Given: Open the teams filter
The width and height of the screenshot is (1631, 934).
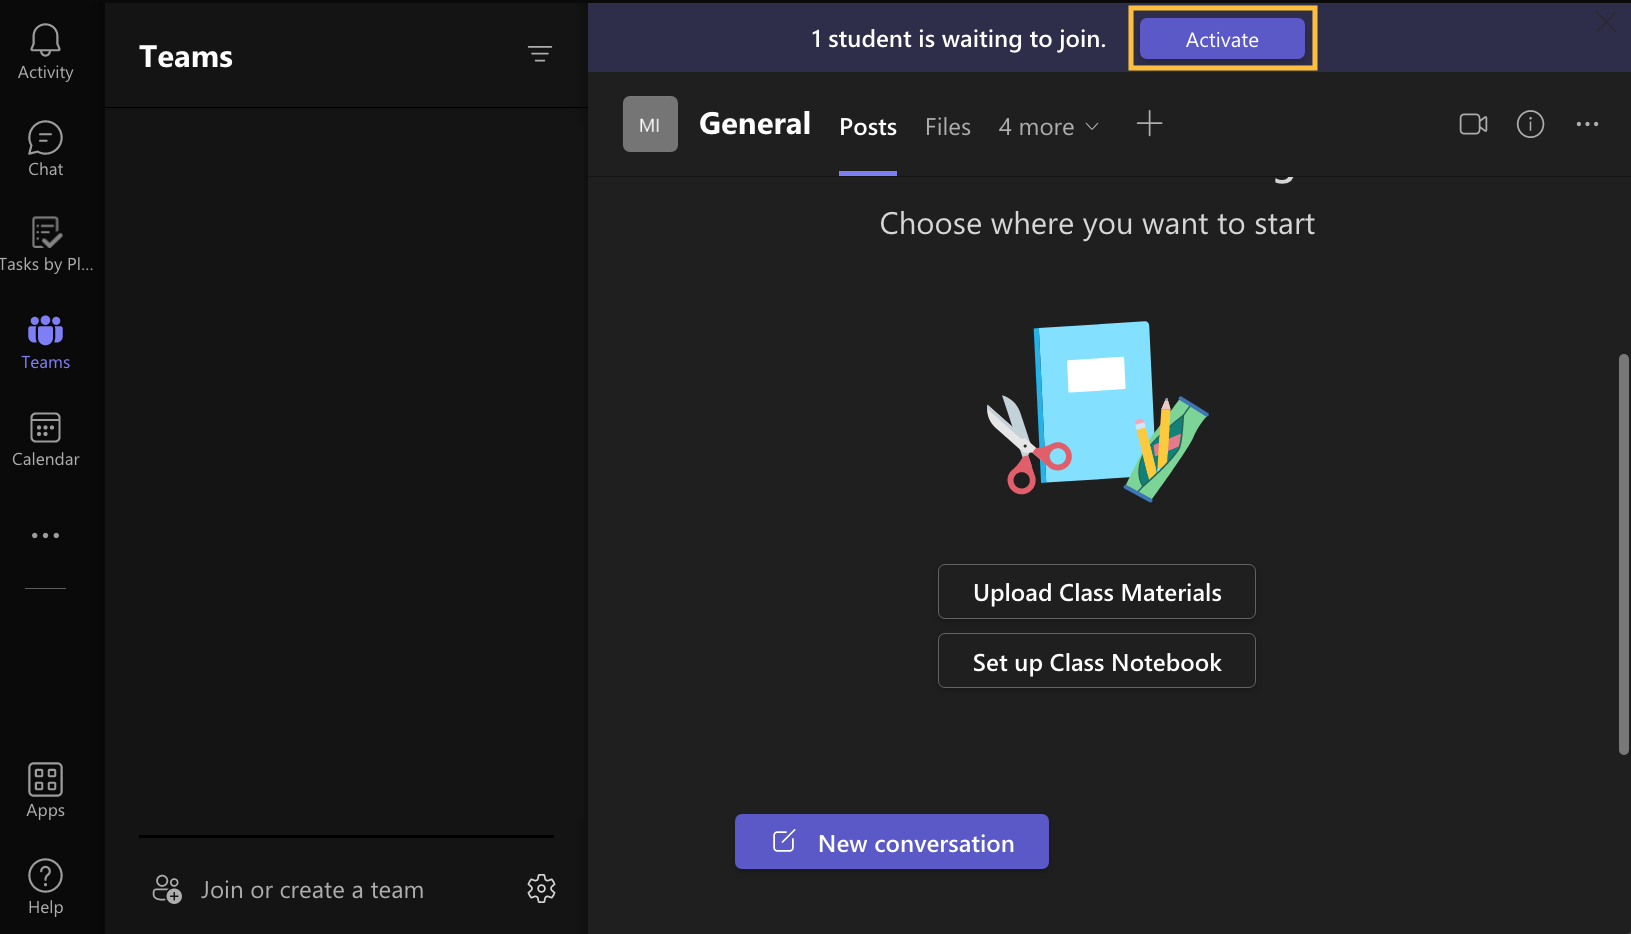Looking at the screenshot, I should point(540,53).
